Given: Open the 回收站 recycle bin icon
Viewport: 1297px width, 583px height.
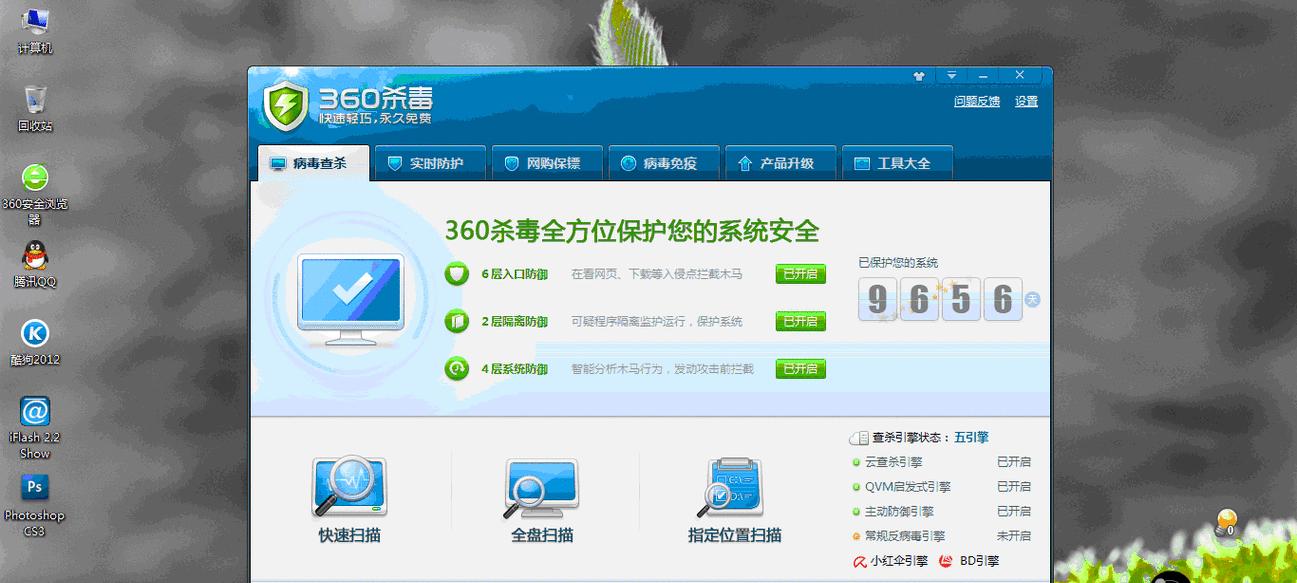Looking at the screenshot, I should click(35, 108).
